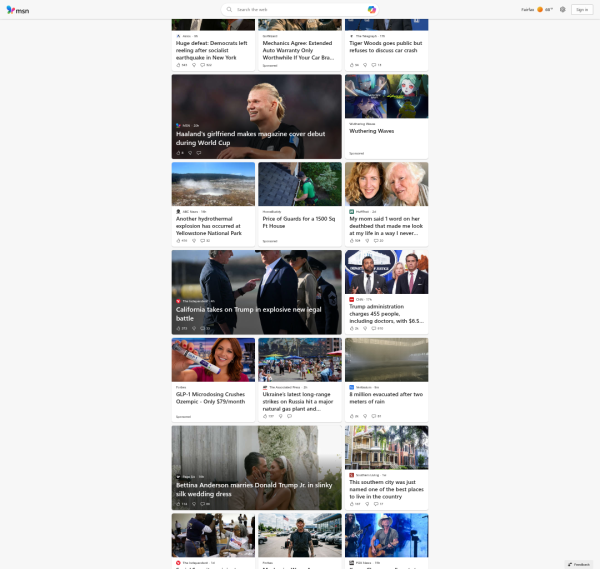Open the wedding kiss photo card
The width and height of the screenshot is (600, 569).
256,468
